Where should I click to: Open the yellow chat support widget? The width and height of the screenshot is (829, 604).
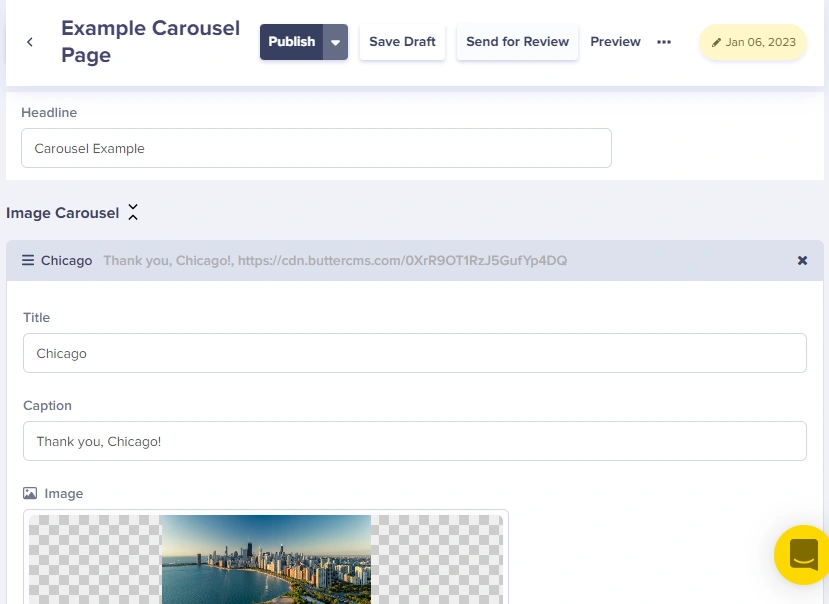[x=802, y=554]
